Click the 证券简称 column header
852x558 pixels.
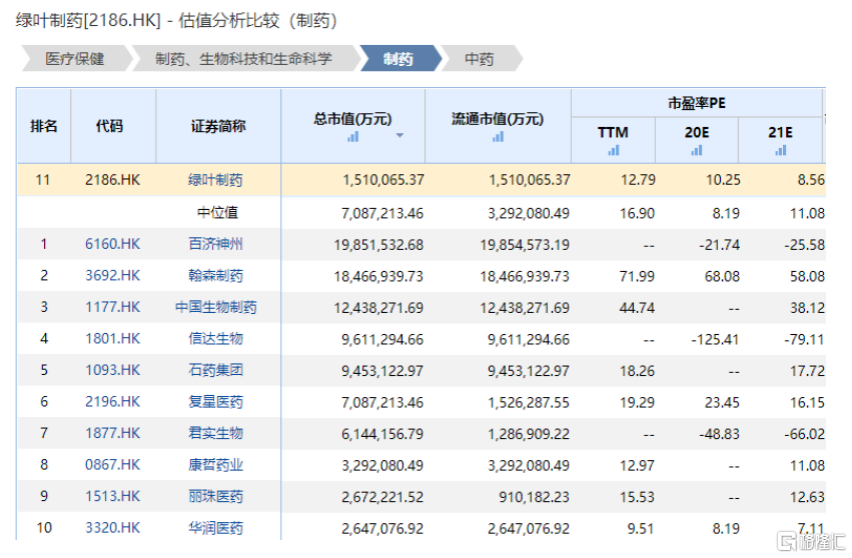pyautogui.click(x=218, y=126)
